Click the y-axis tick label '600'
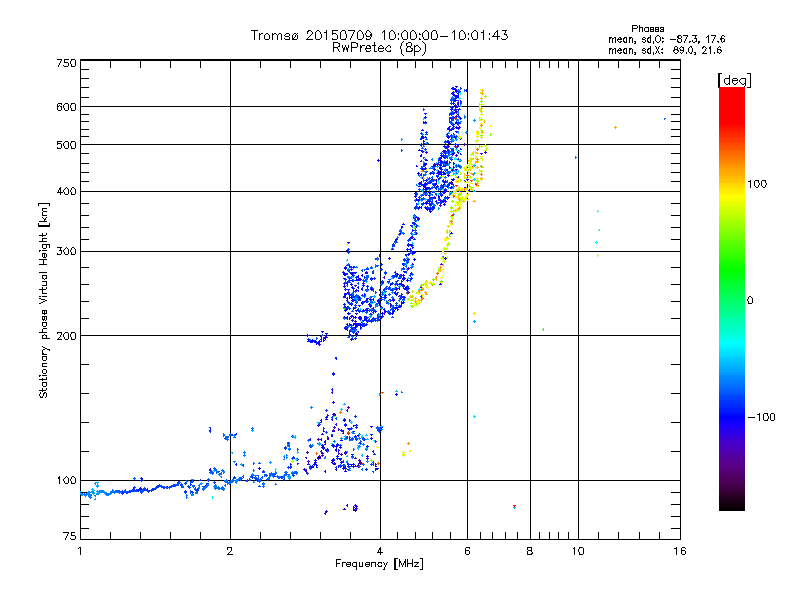 click(x=67, y=107)
